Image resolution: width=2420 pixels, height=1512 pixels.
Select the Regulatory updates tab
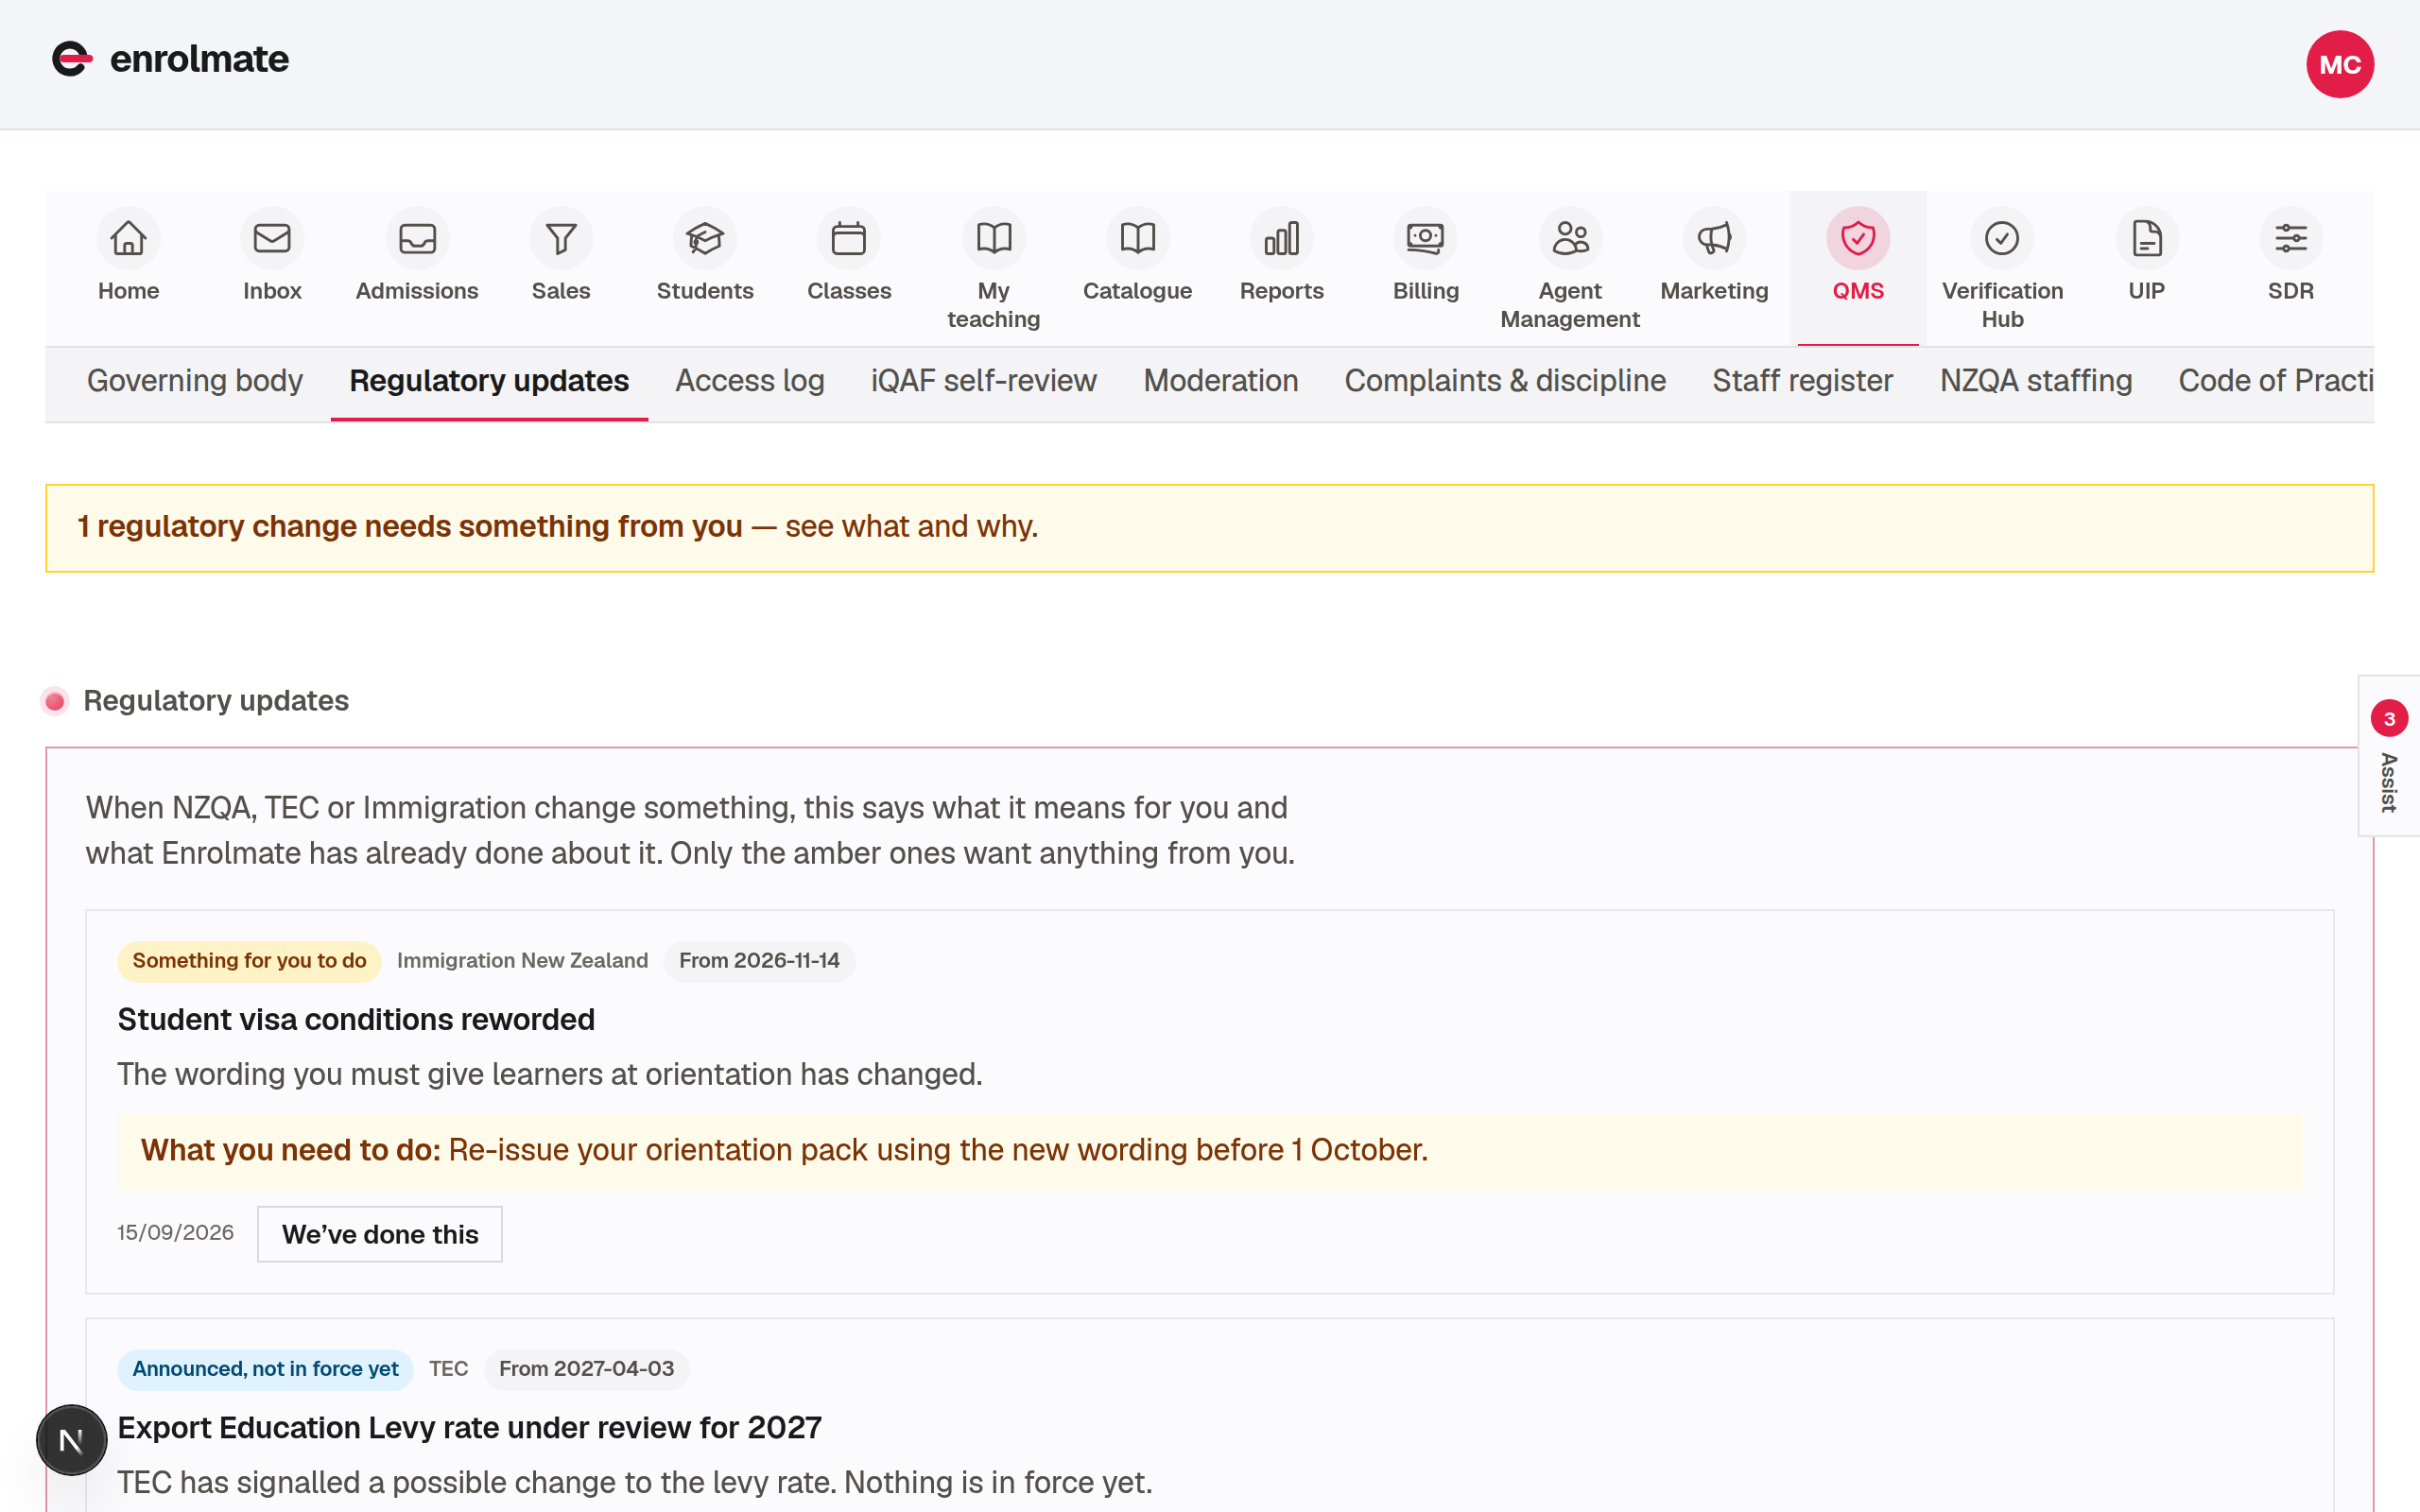click(x=489, y=381)
